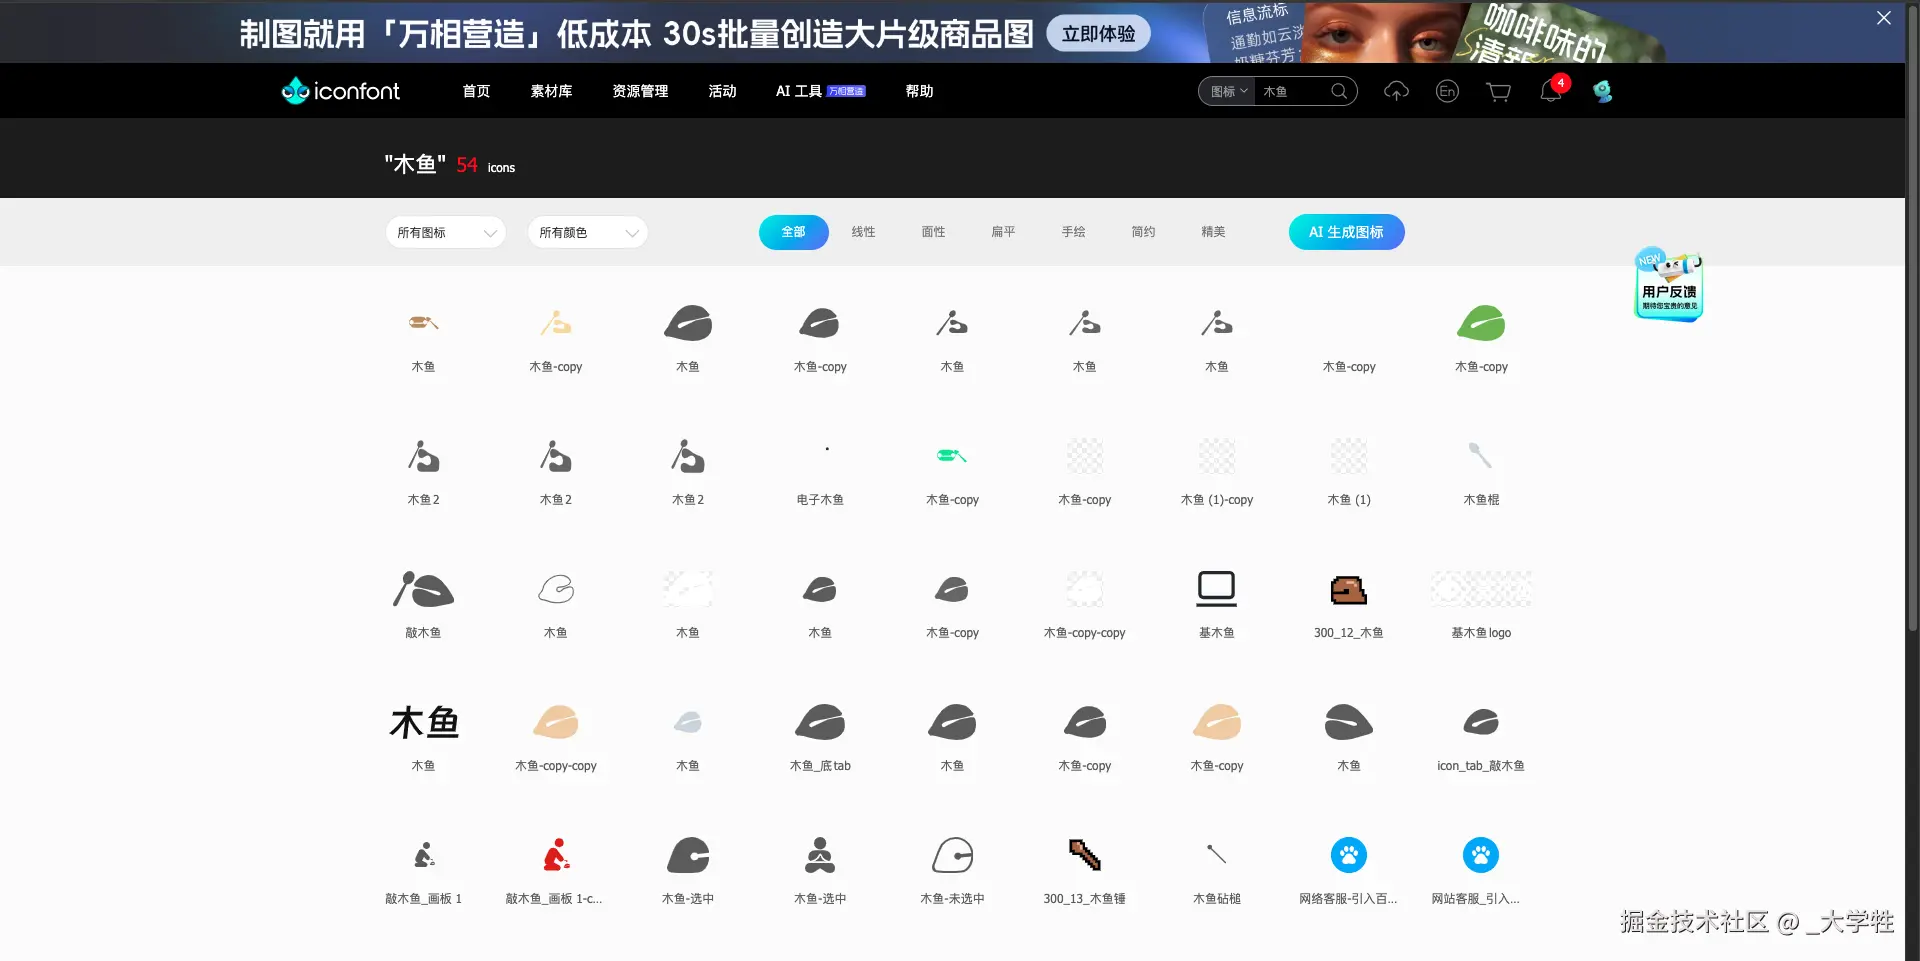Click the 立即体验 banner button
The width and height of the screenshot is (1920, 961).
click(x=1097, y=32)
